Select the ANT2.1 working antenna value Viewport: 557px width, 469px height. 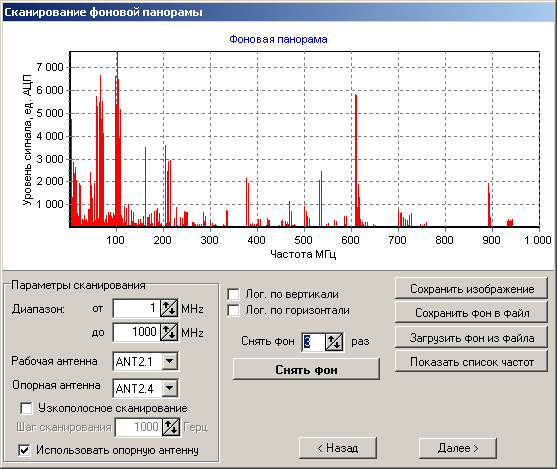[138, 361]
